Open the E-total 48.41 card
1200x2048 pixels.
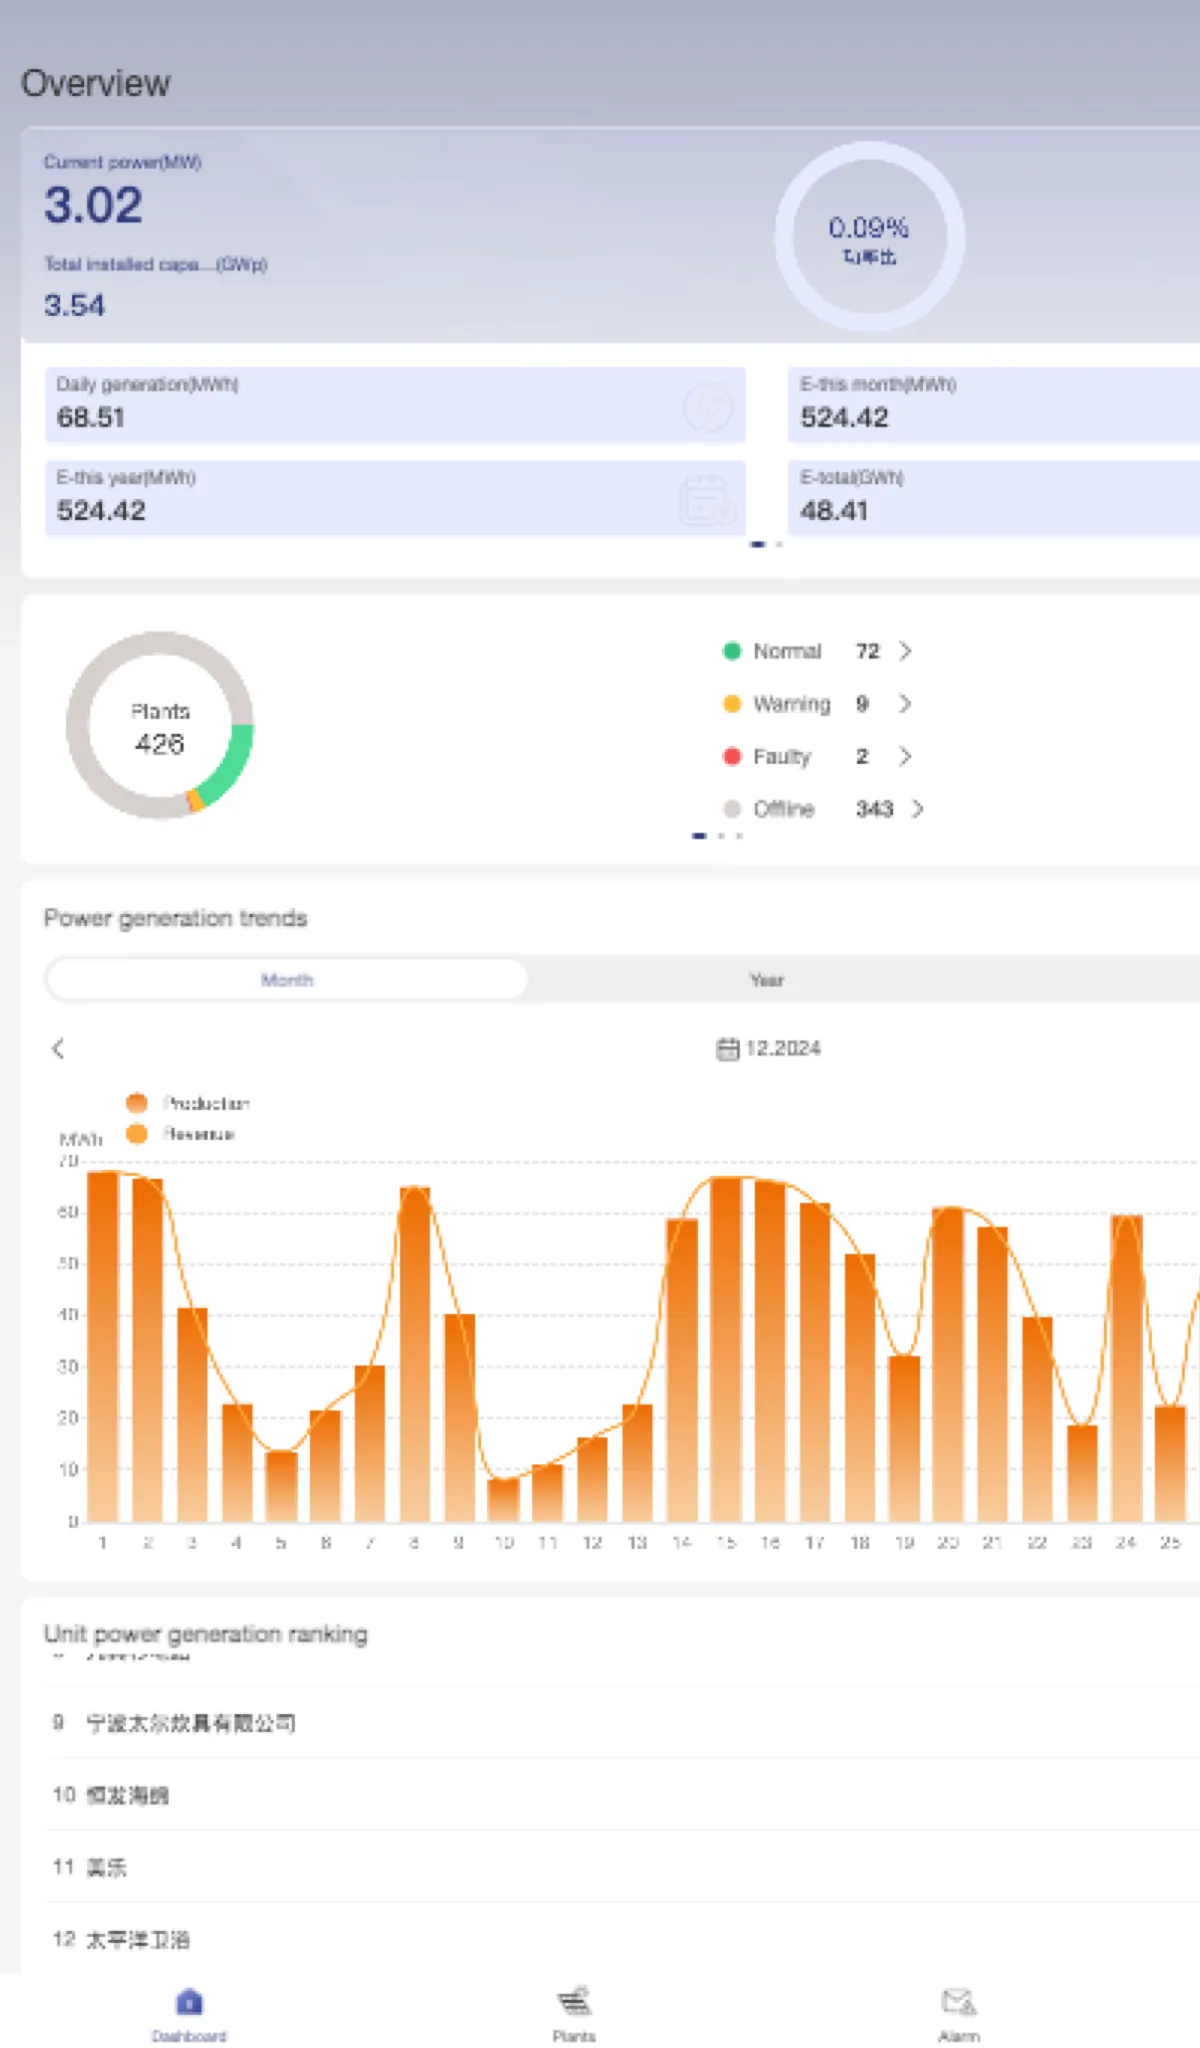(994, 498)
